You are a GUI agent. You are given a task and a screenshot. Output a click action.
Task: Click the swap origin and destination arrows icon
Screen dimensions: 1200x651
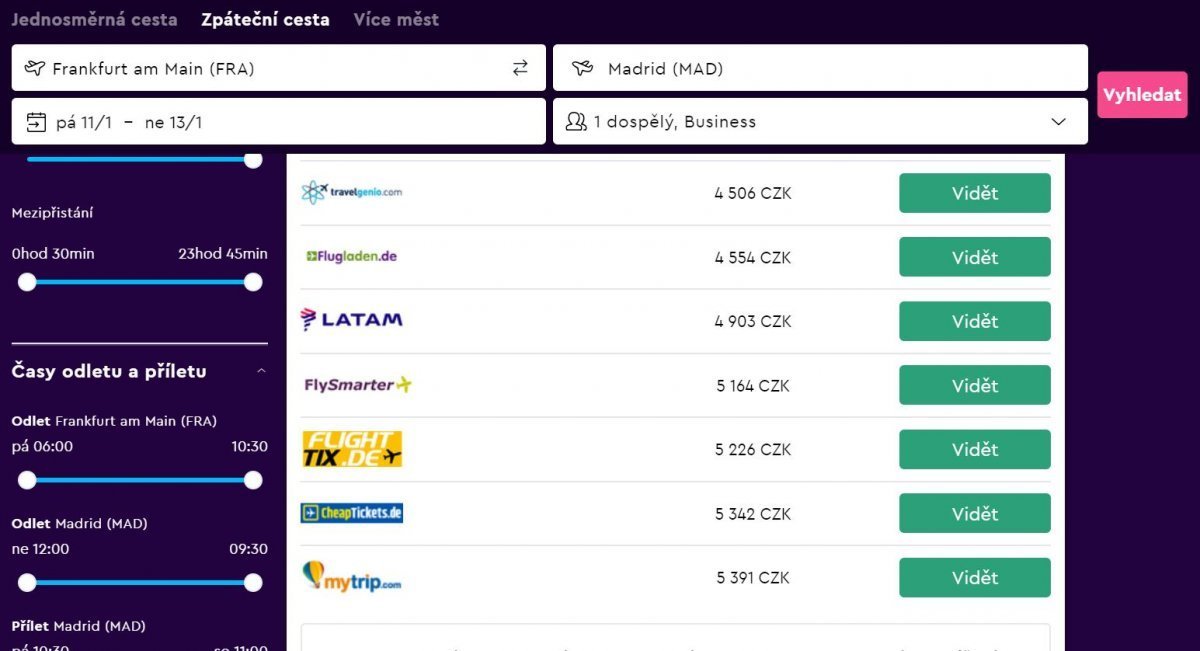[520, 68]
